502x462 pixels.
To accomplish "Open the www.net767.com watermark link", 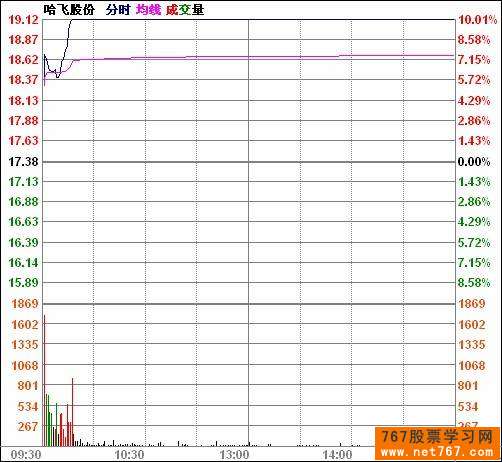I will [437, 452].
